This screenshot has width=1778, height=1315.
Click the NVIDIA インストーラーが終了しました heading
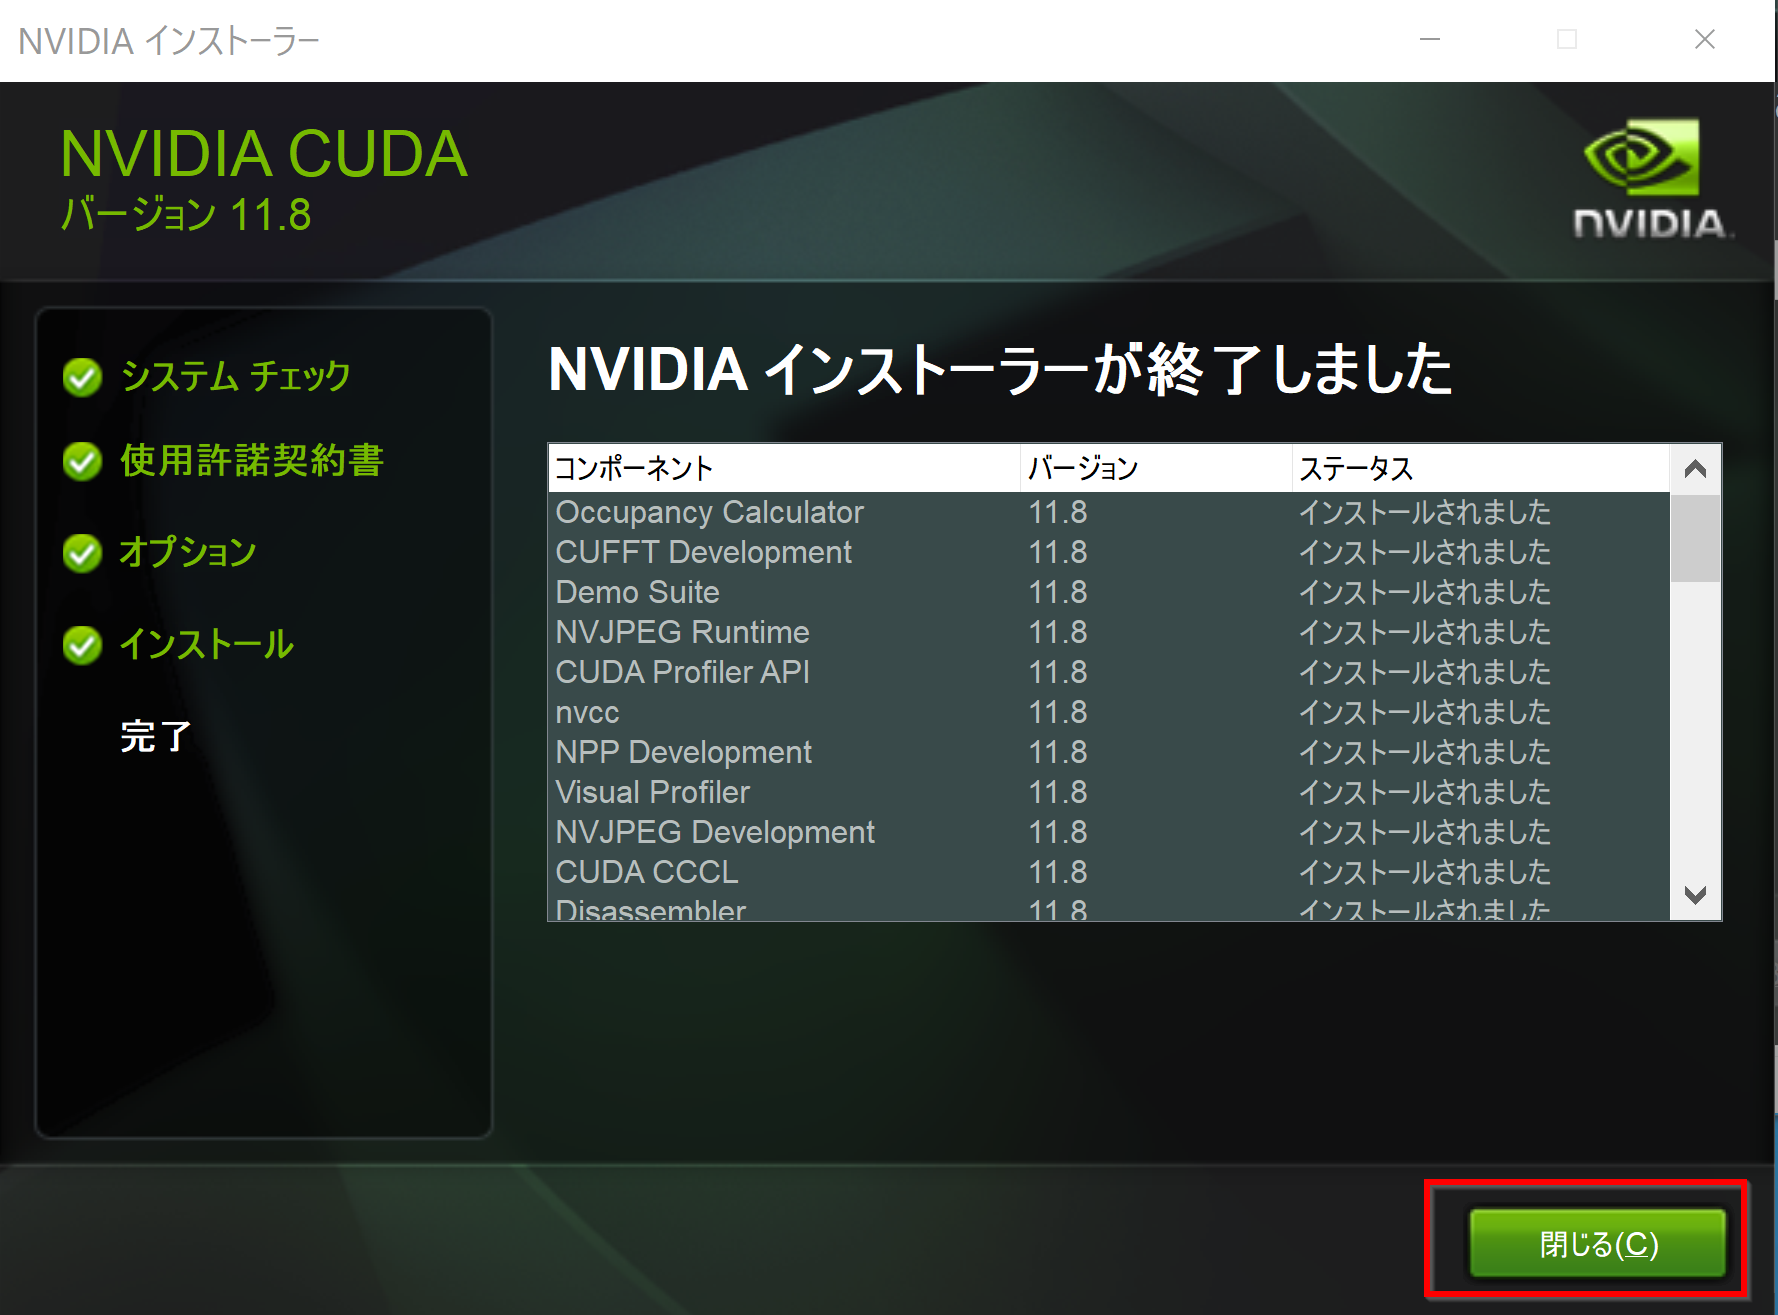(x=1000, y=368)
